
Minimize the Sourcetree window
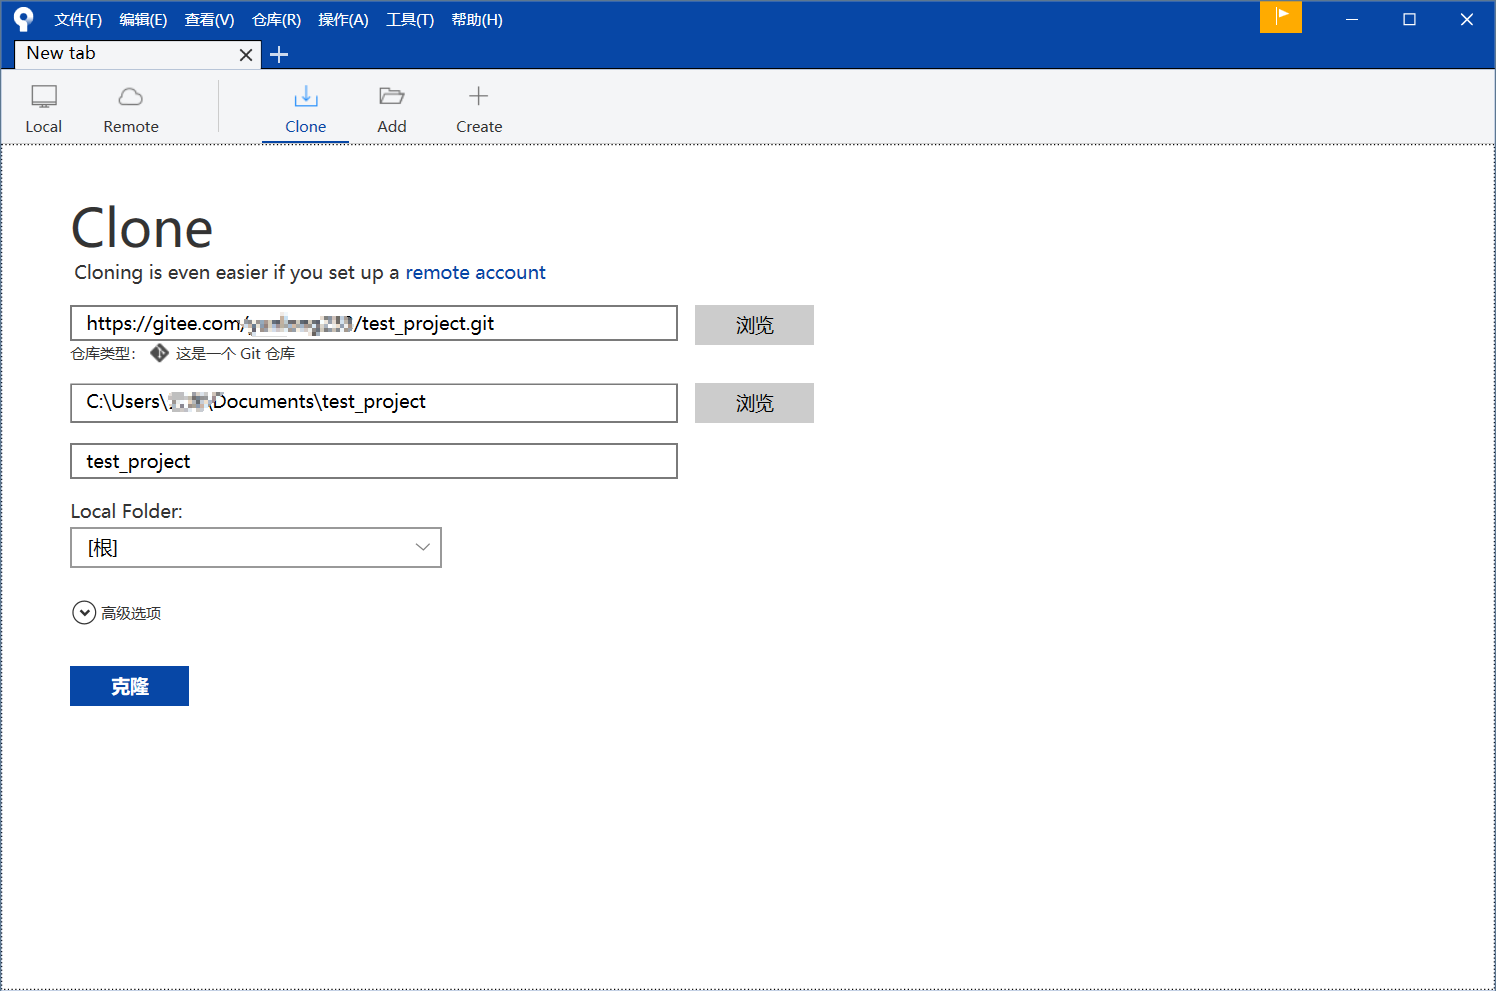[1352, 19]
